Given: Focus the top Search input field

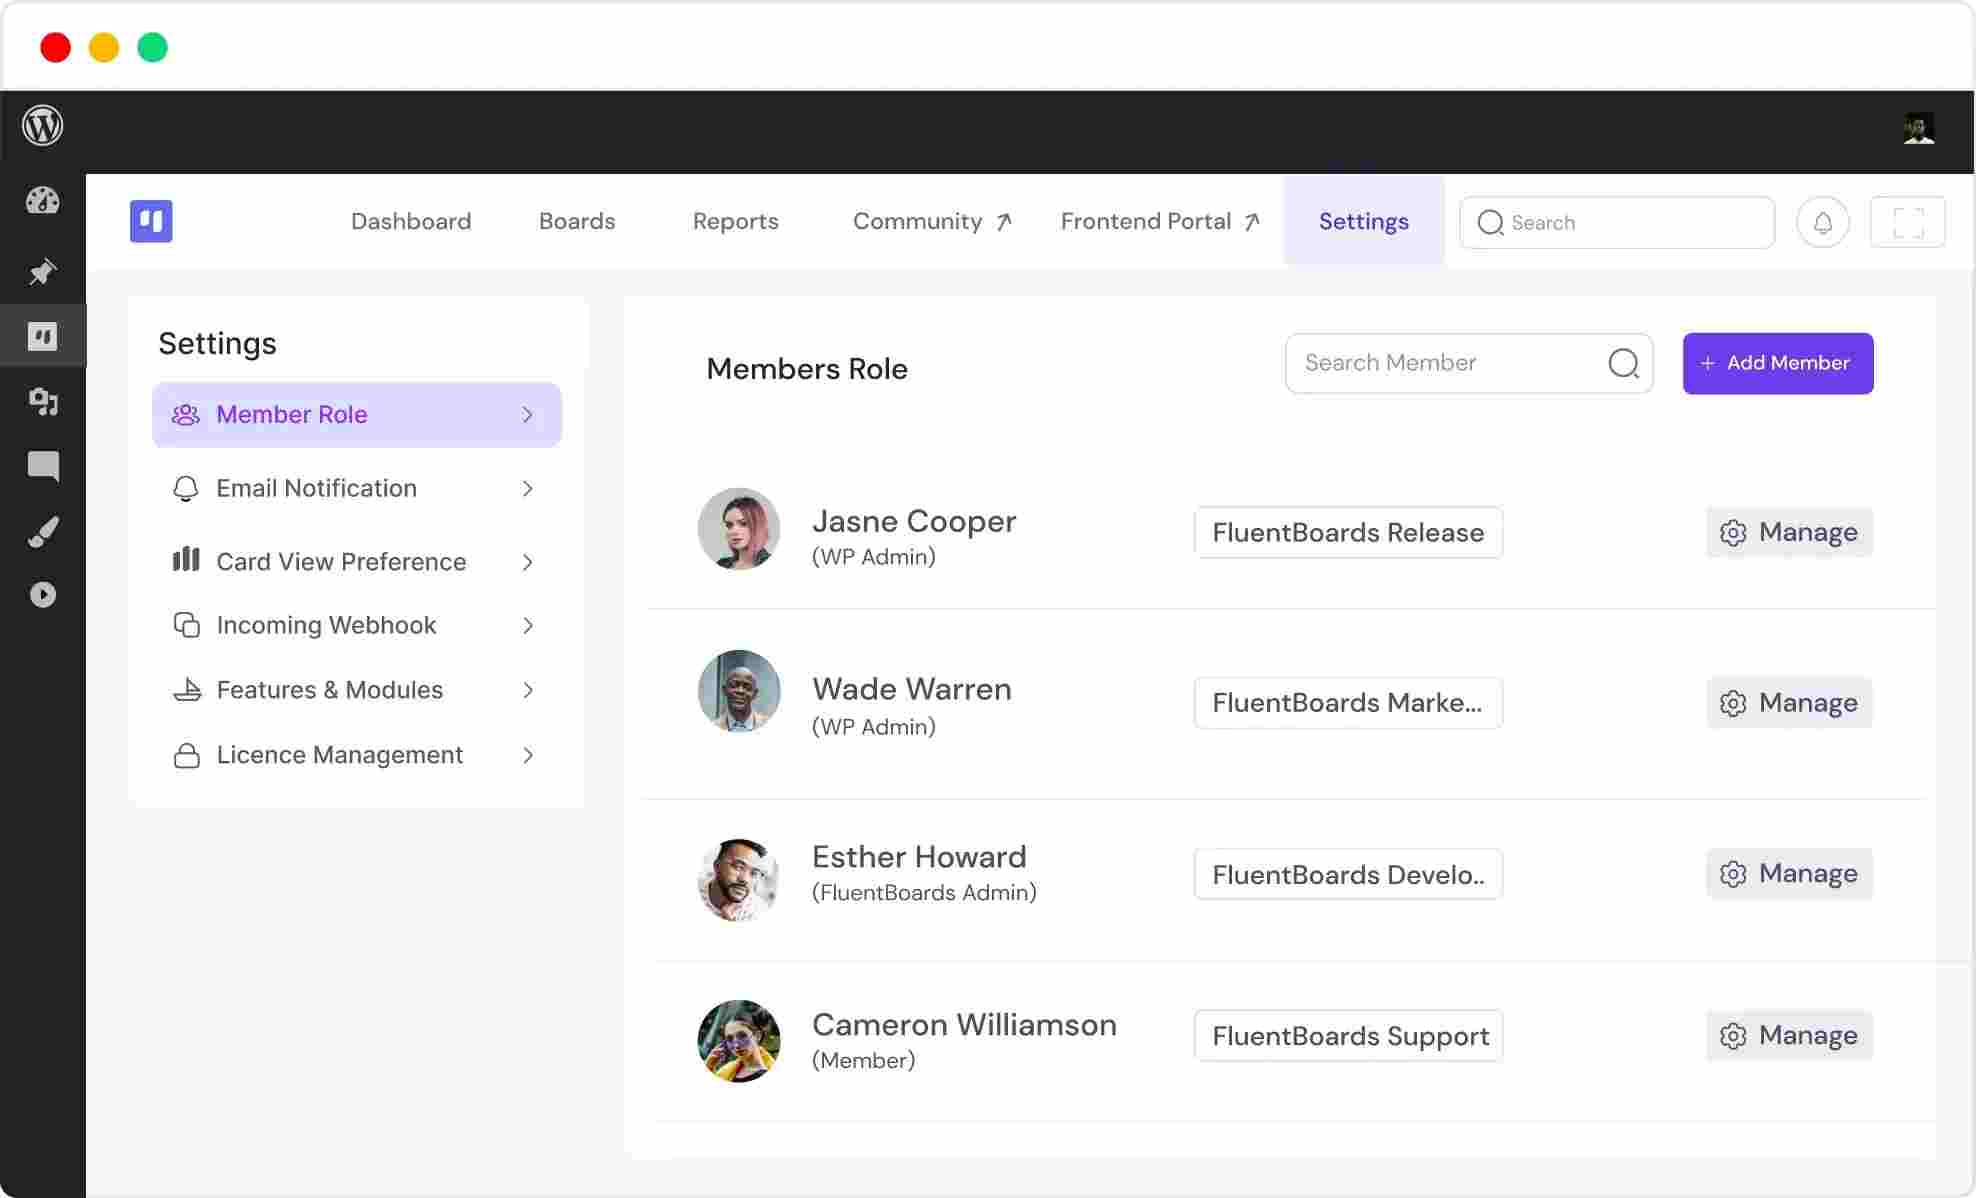Looking at the screenshot, I should 1617,222.
